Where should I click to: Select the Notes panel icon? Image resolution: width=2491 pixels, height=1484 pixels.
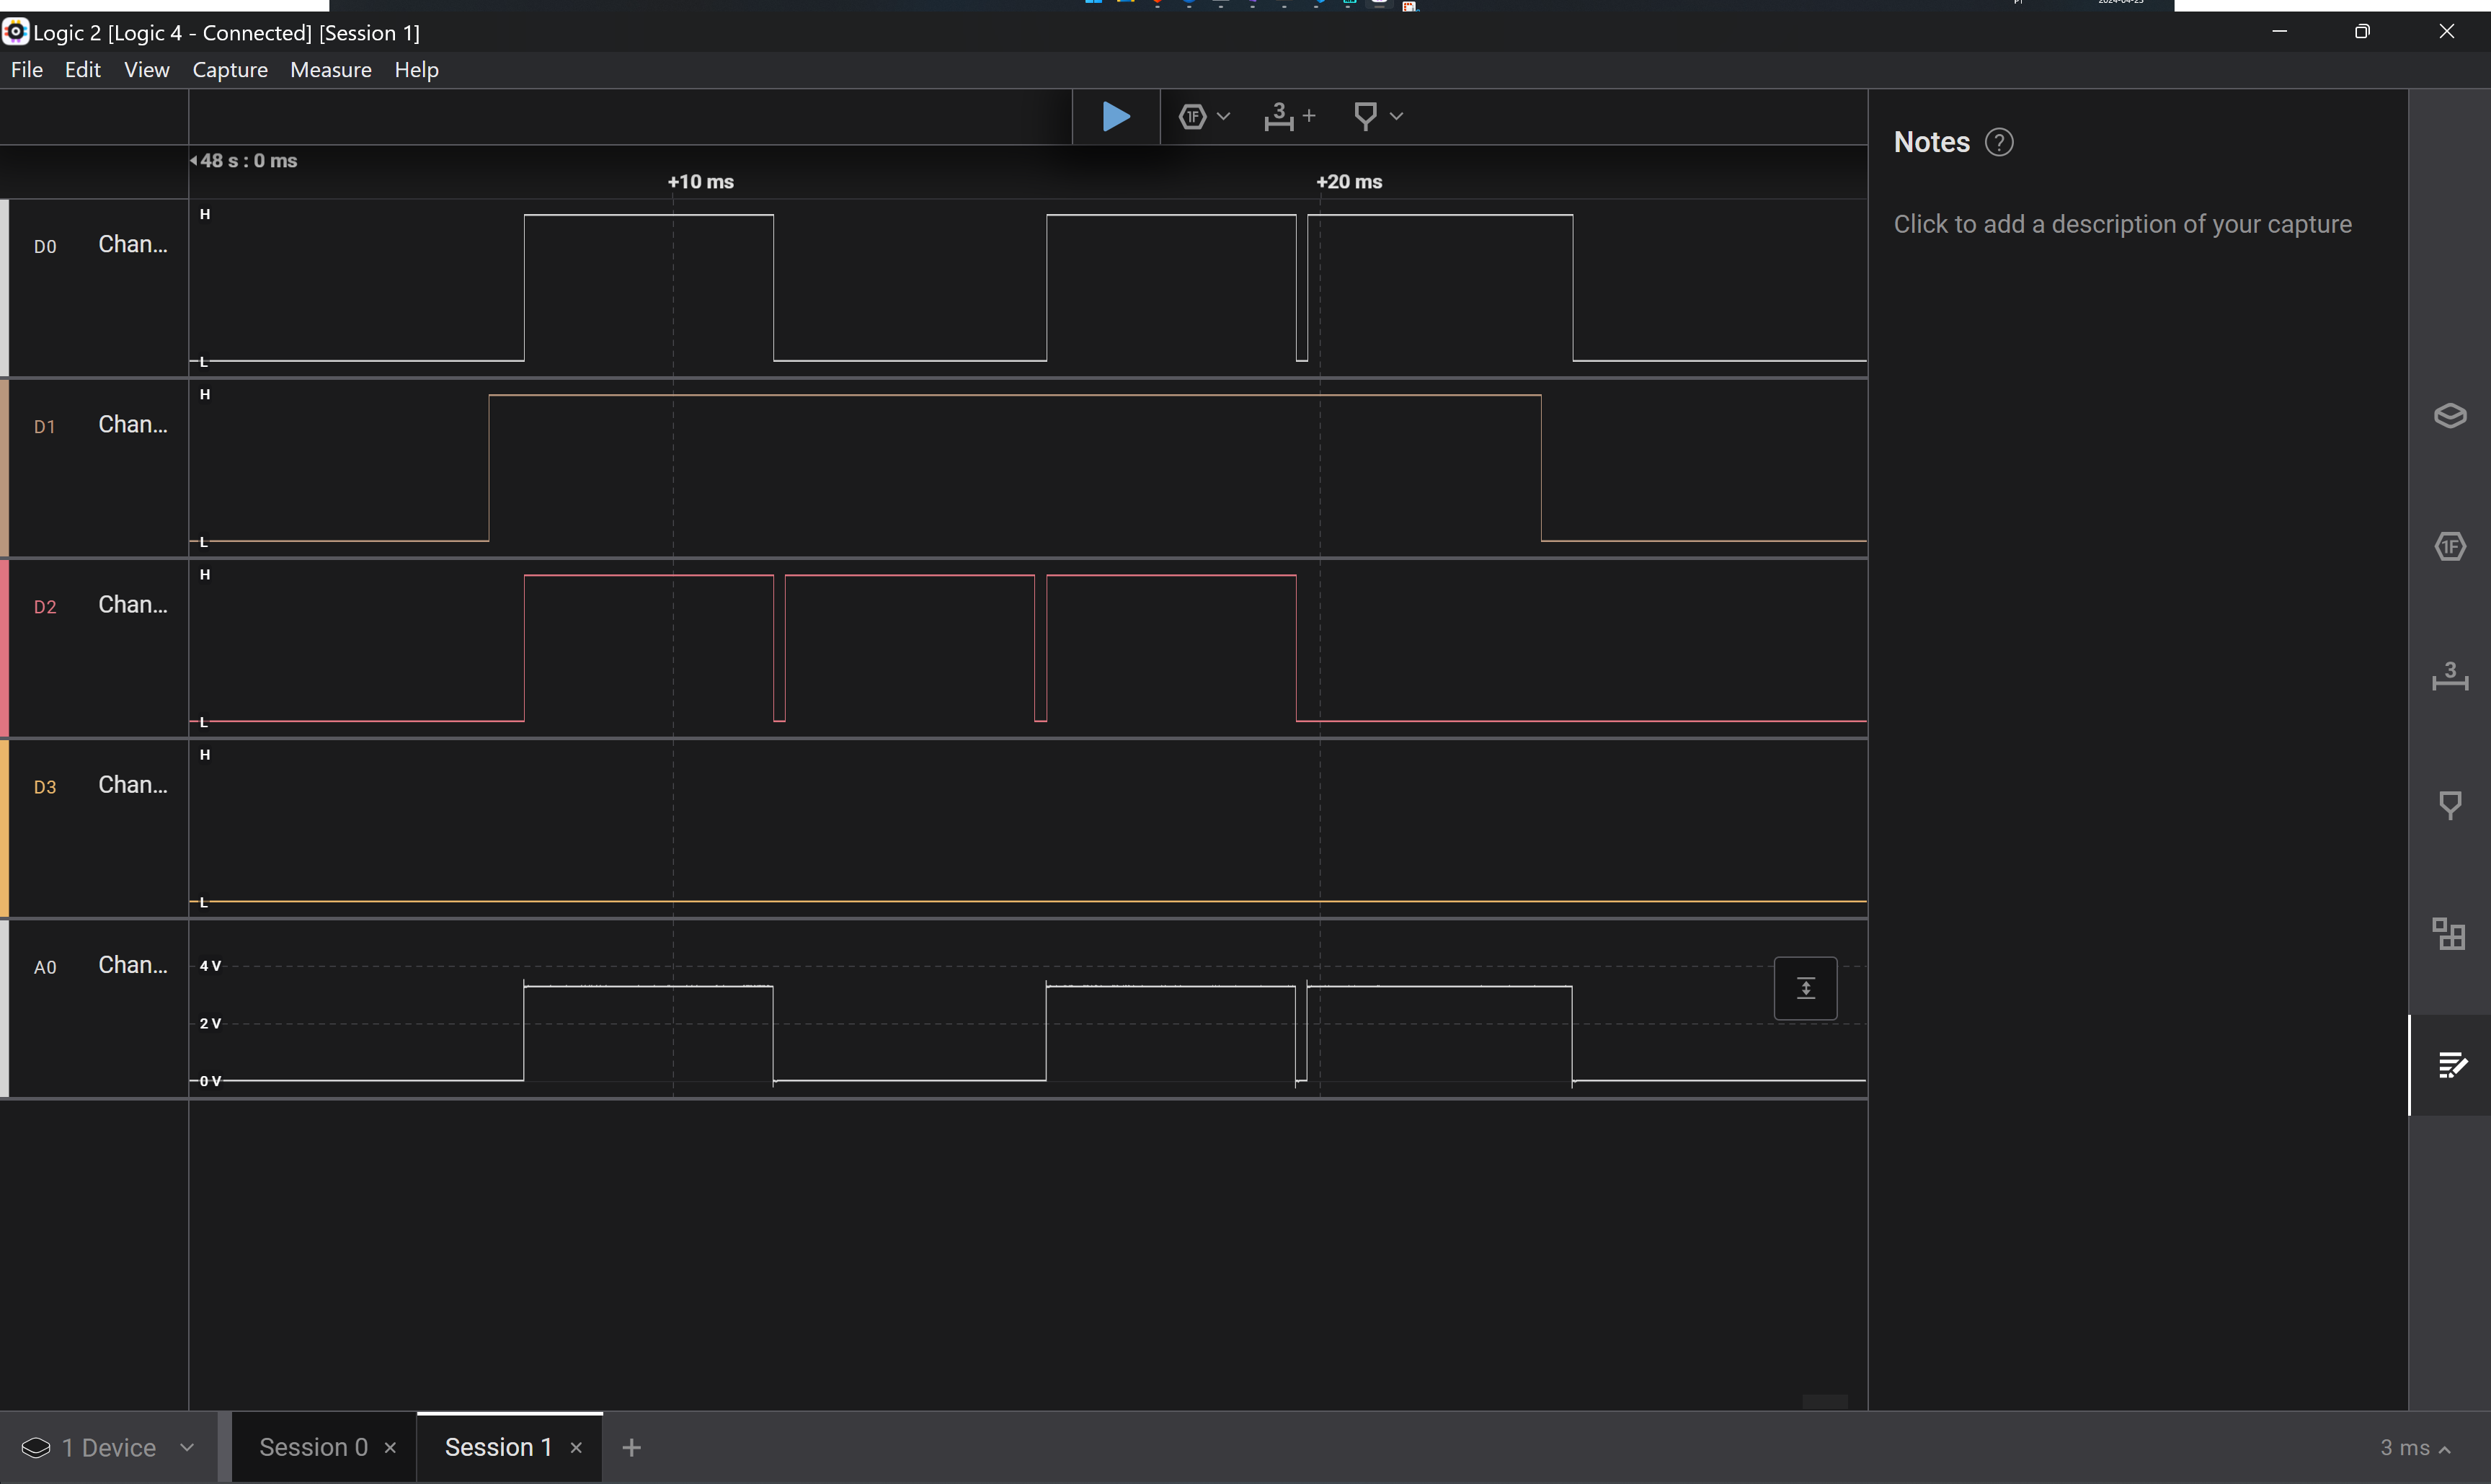click(x=2449, y=1065)
